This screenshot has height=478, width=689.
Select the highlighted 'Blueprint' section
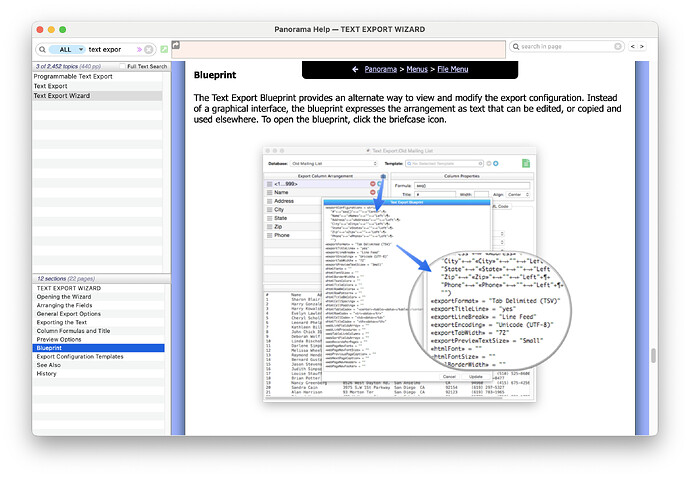click(98, 348)
